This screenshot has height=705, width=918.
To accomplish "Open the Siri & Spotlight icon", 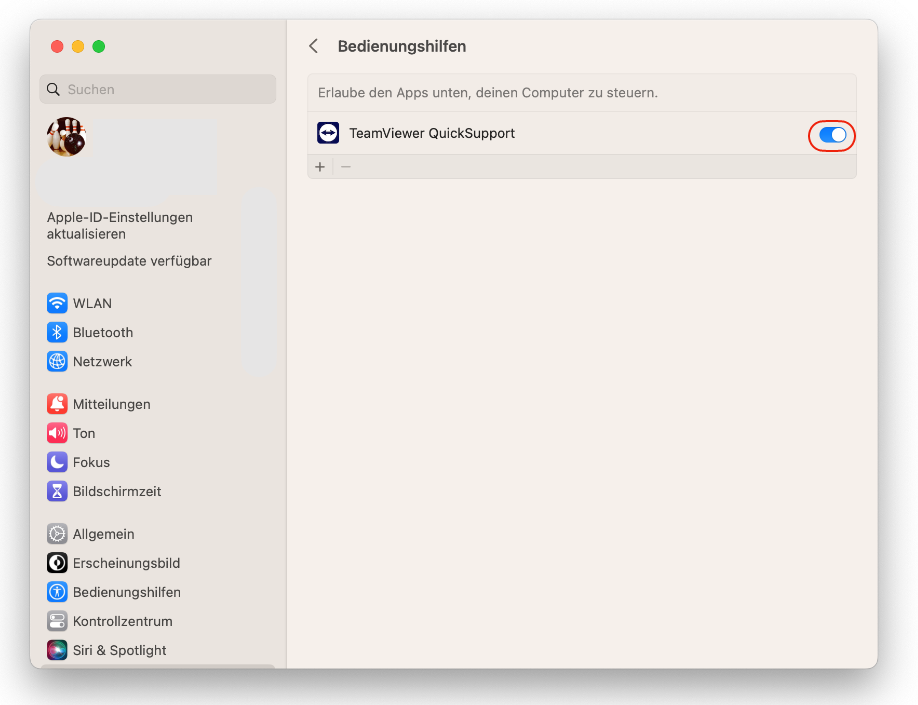I will click(x=57, y=650).
